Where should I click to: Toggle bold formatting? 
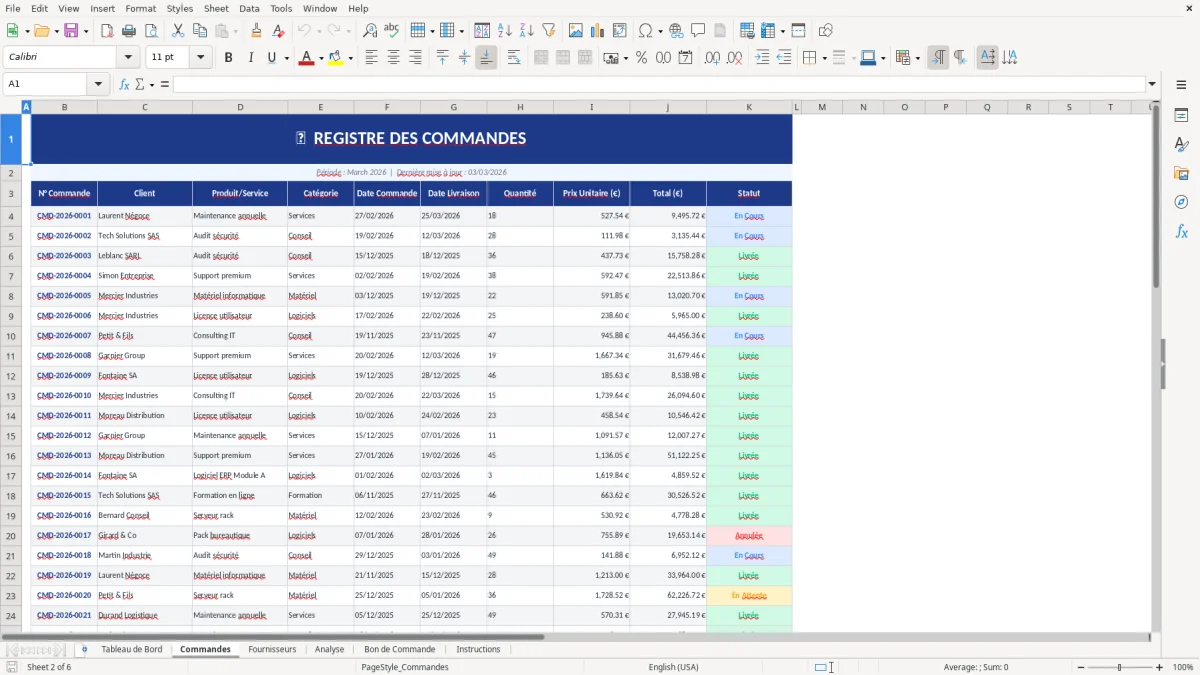[229, 57]
